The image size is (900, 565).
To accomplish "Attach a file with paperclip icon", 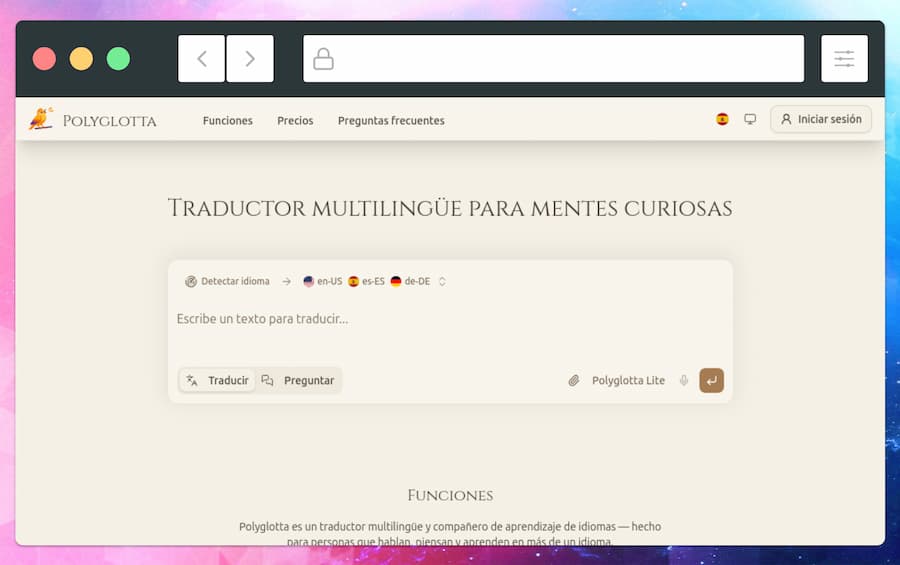I will (573, 380).
